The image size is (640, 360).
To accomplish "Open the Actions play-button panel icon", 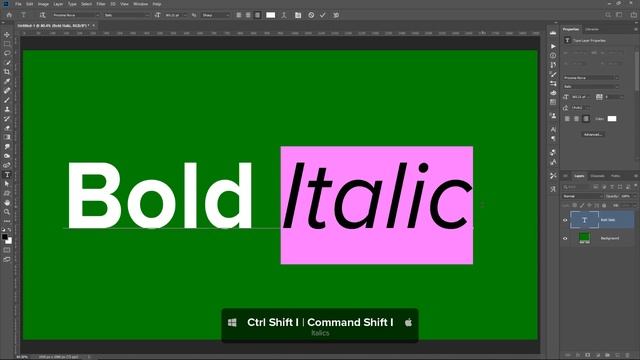I will coord(553,46).
